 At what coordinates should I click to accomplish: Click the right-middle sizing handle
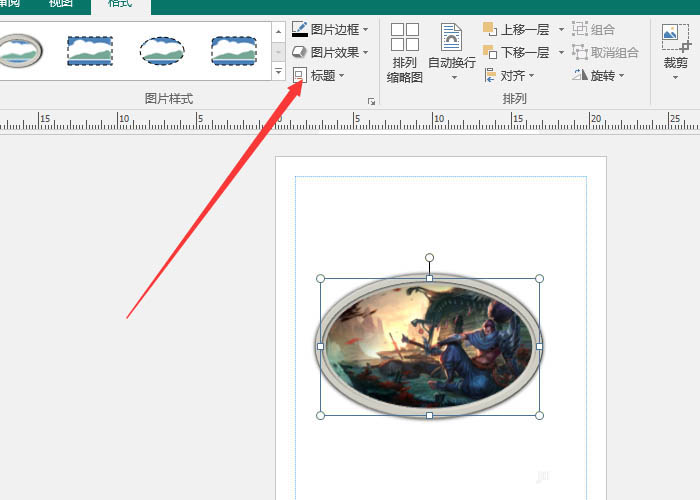[x=539, y=346]
